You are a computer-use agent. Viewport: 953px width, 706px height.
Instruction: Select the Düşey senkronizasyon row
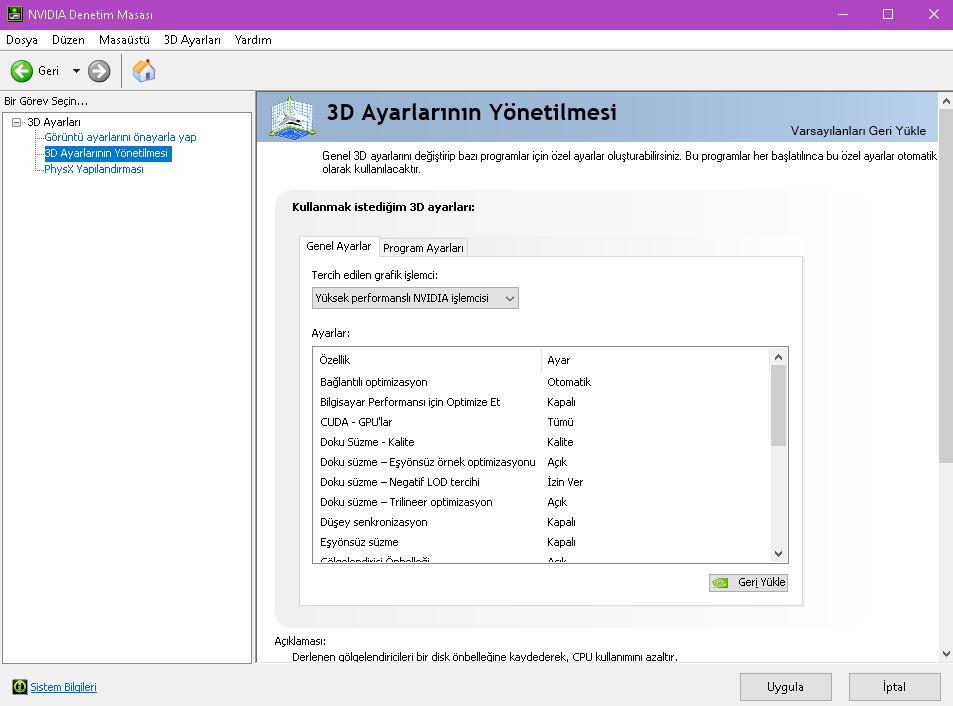(541, 523)
